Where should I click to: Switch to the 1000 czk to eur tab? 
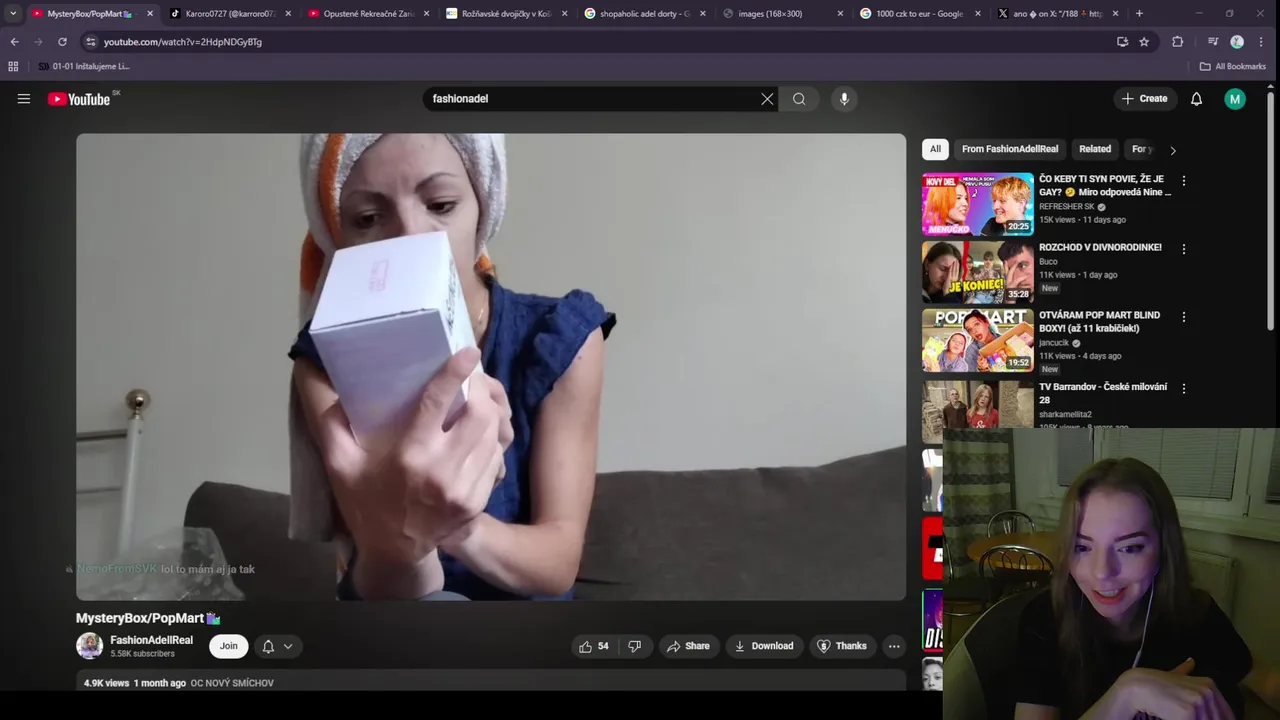point(919,14)
